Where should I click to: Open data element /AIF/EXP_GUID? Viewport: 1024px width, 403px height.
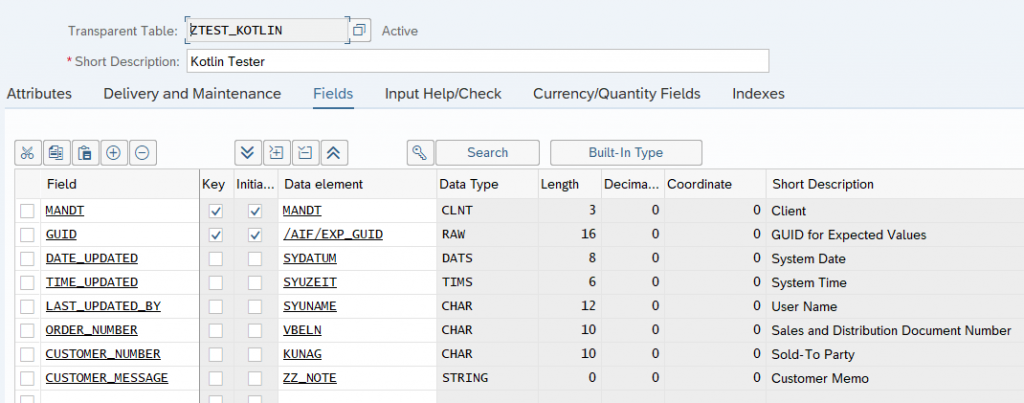[333, 234]
